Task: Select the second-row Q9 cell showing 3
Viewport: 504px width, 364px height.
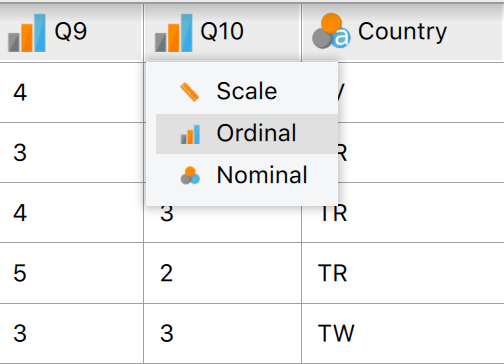Action: point(71,153)
